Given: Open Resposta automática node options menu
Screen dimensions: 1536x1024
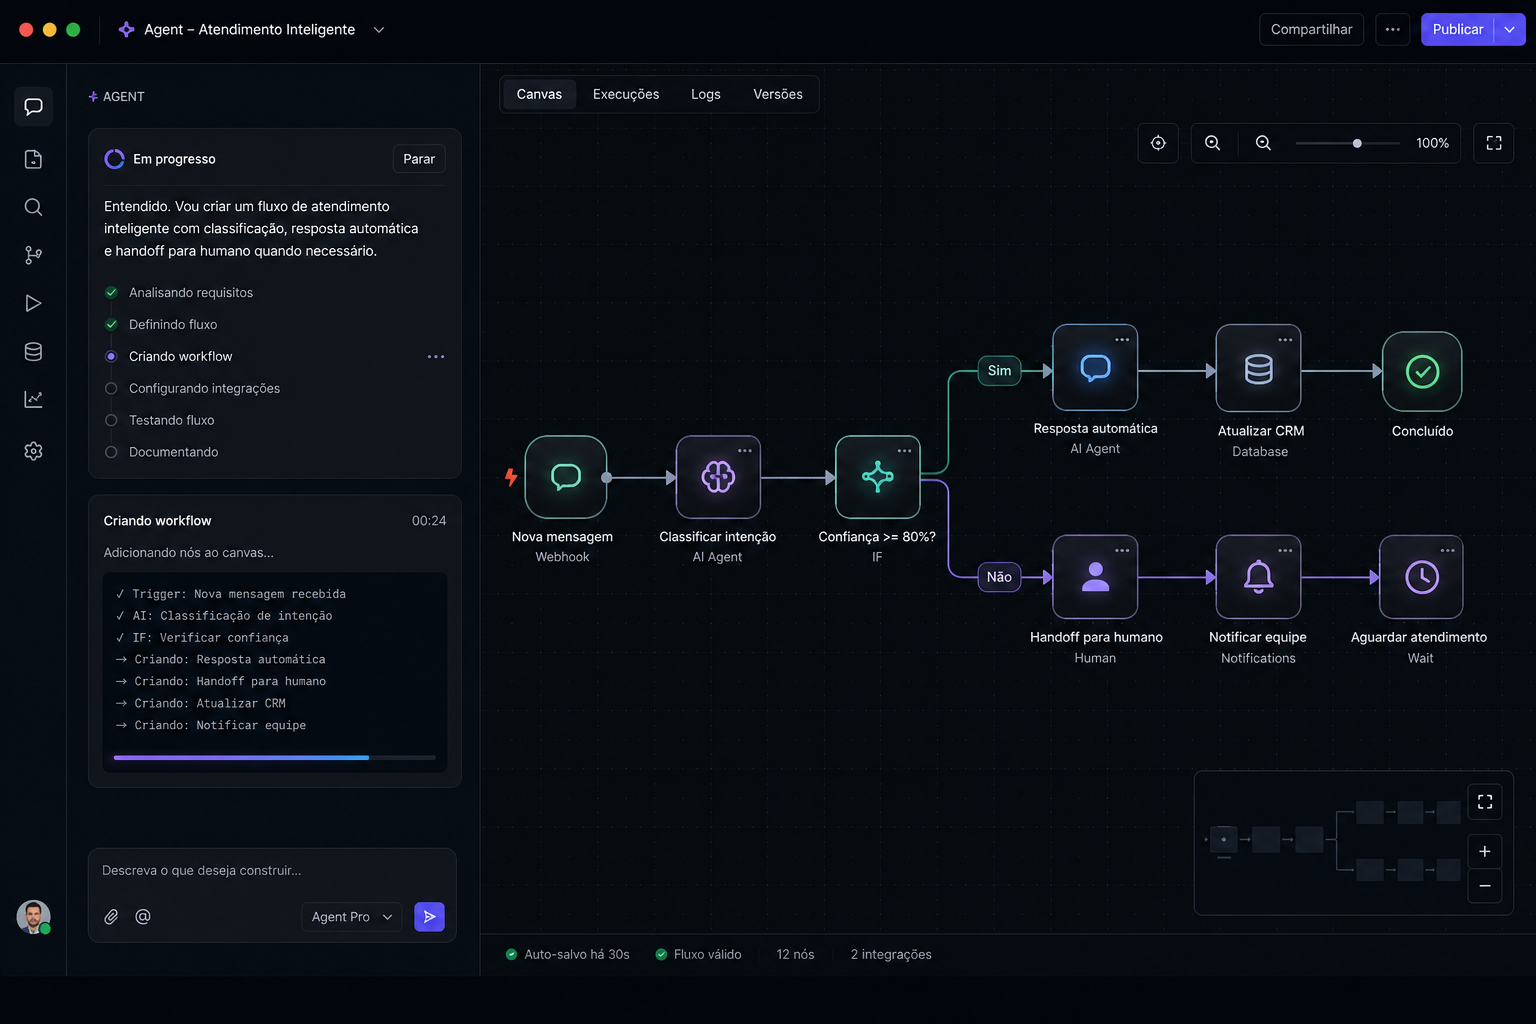Looking at the screenshot, I should tap(1122, 340).
